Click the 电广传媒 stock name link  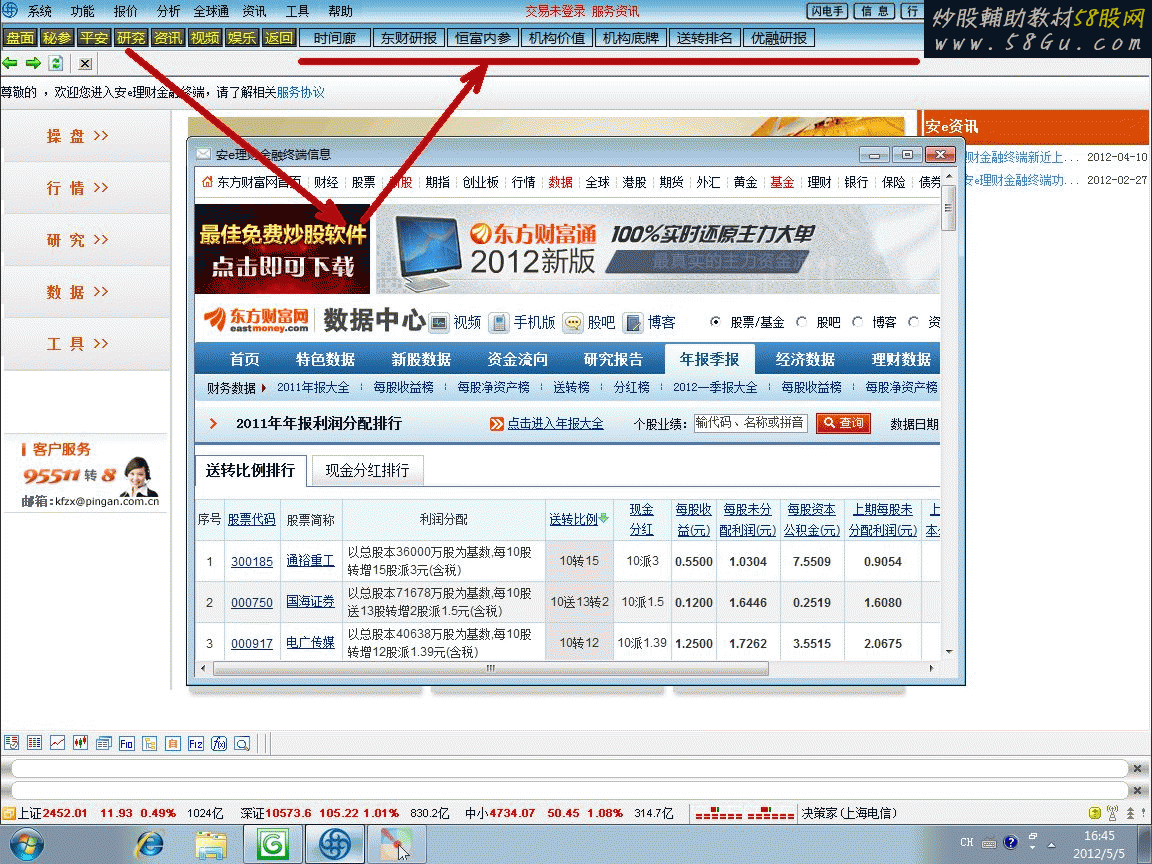[x=310, y=643]
